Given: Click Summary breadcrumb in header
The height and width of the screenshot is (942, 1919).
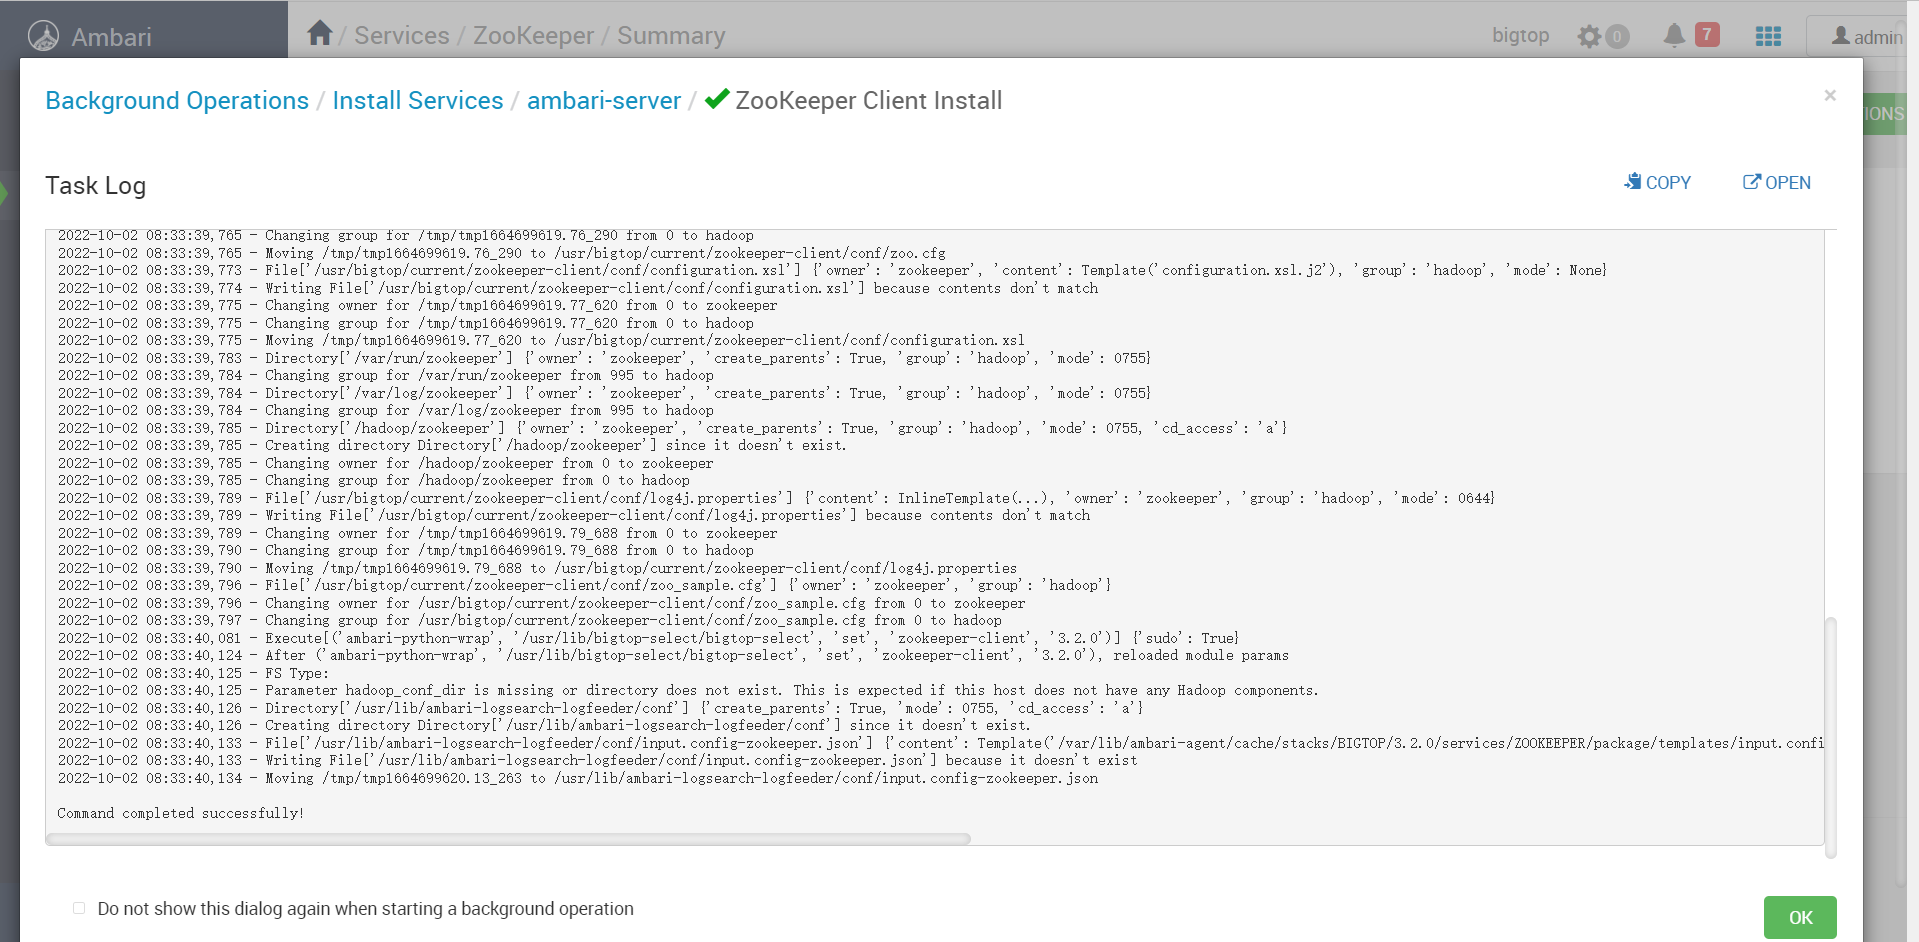Looking at the screenshot, I should pos(671,36).
